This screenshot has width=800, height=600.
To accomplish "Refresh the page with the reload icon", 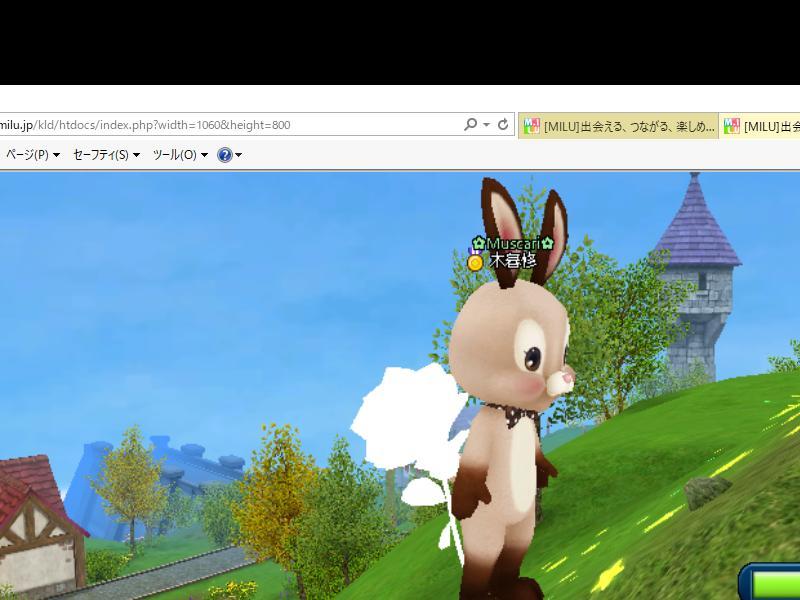I will point(503,125).
